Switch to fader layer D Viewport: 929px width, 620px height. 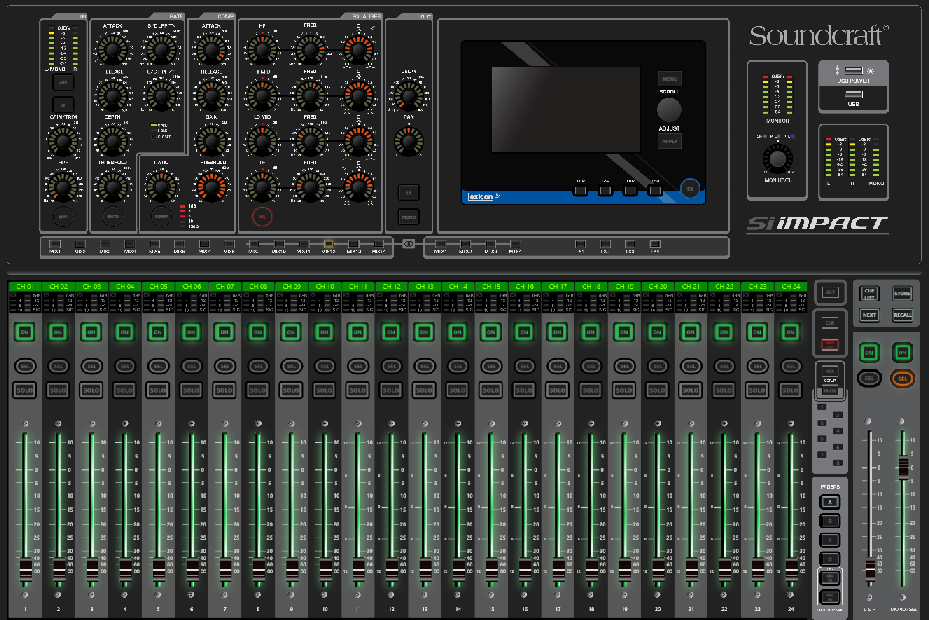pos(829,558)
